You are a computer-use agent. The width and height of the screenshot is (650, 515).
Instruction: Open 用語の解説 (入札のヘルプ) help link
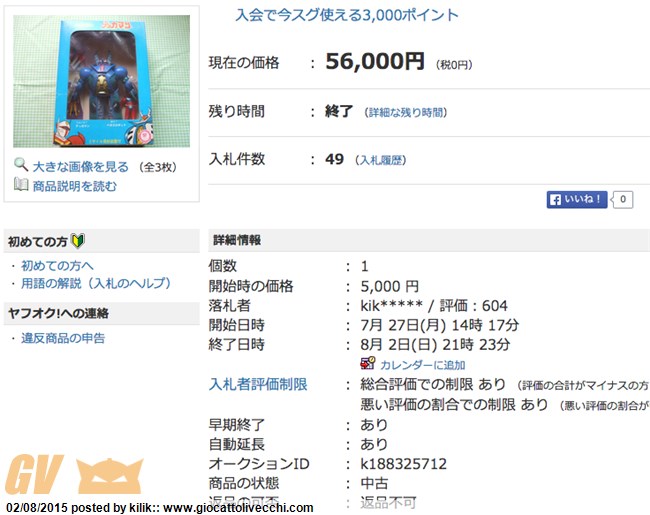pyautogui.click(x=96, y=283)
